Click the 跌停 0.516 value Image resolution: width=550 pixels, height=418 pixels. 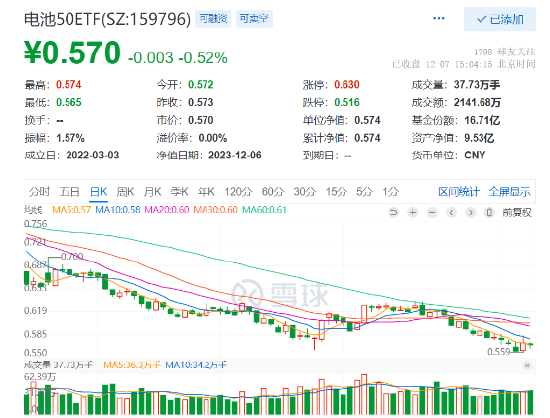click(347, 102)
